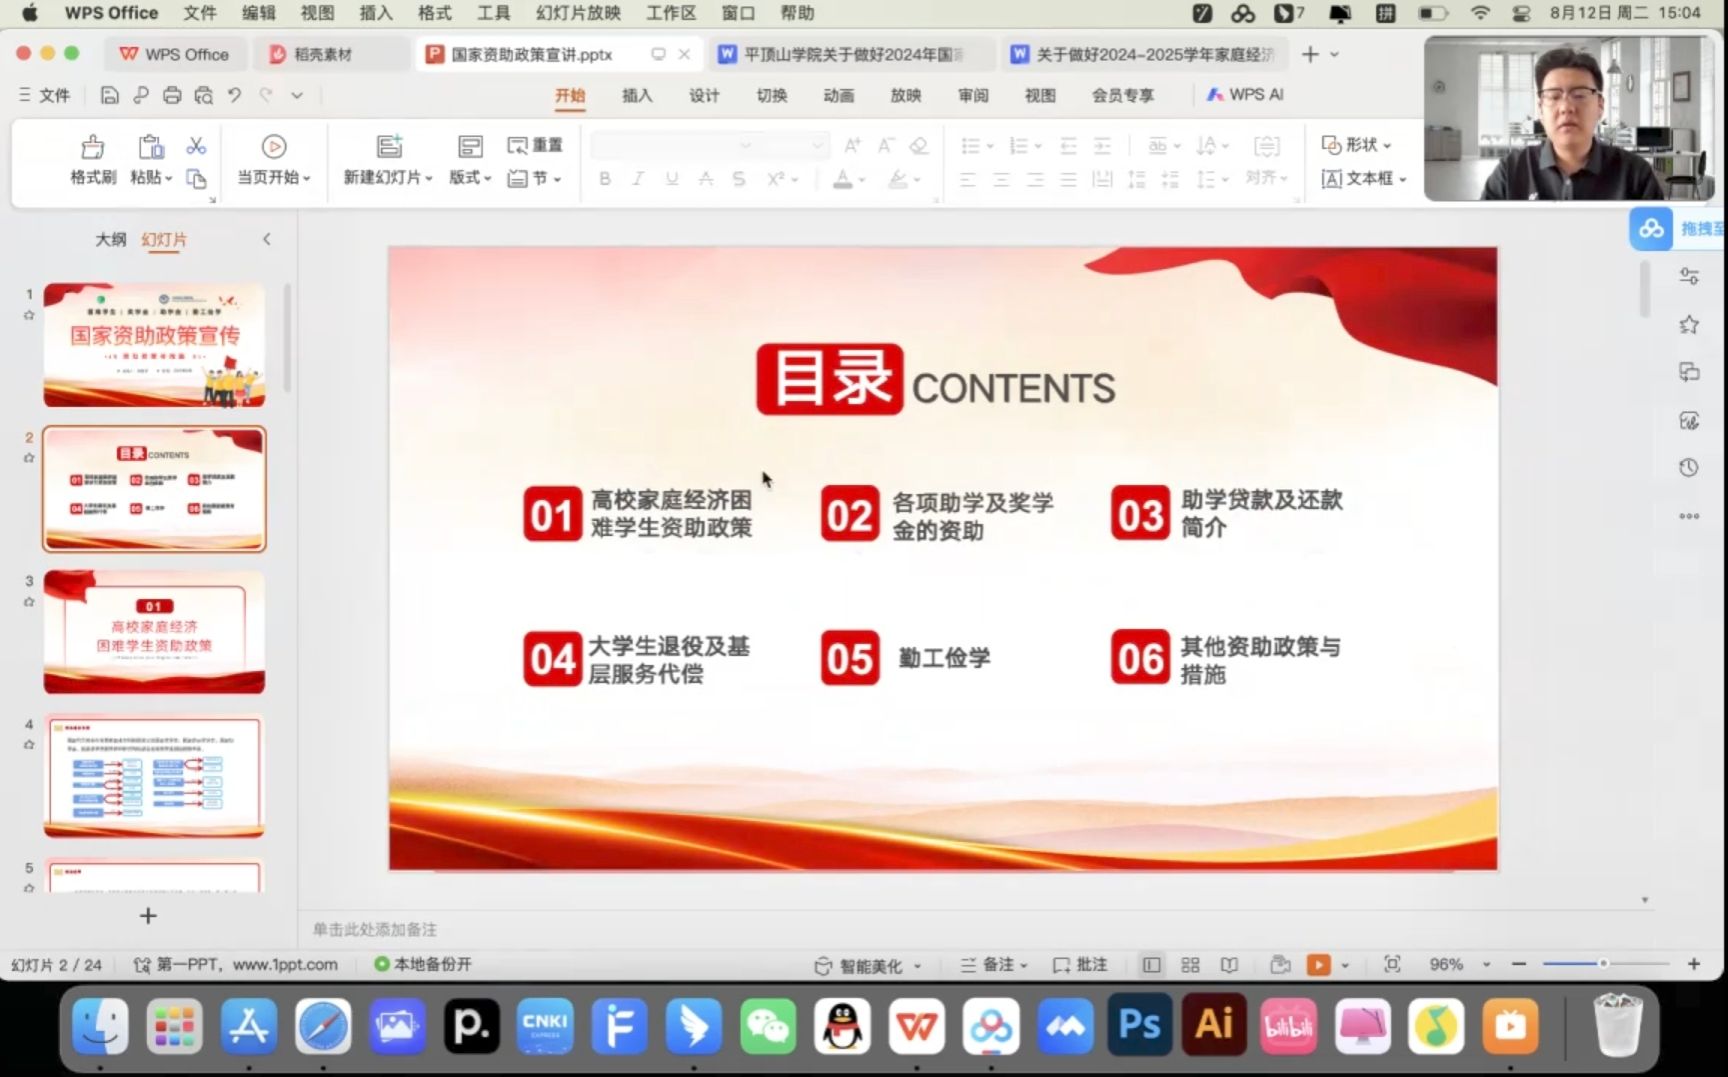
Task: Collapse the slide thumbnail panel
Action: 266,239
